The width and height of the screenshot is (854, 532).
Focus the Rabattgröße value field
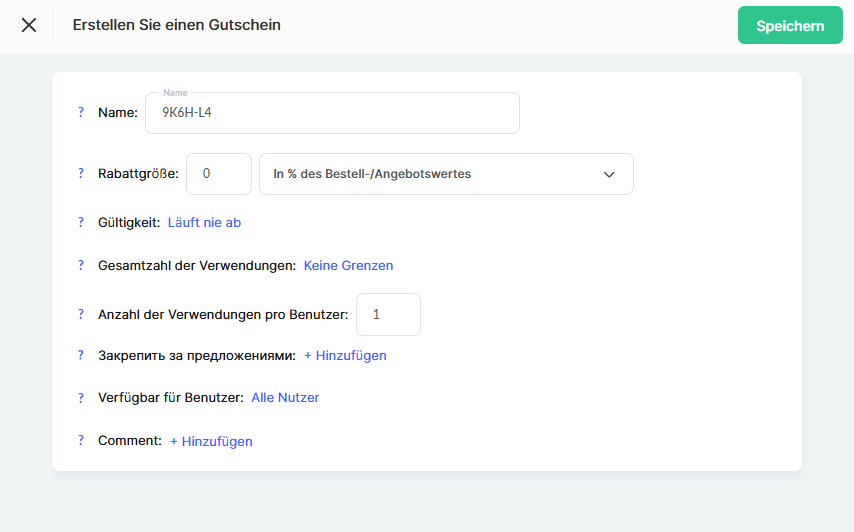[x=219, y=174]
